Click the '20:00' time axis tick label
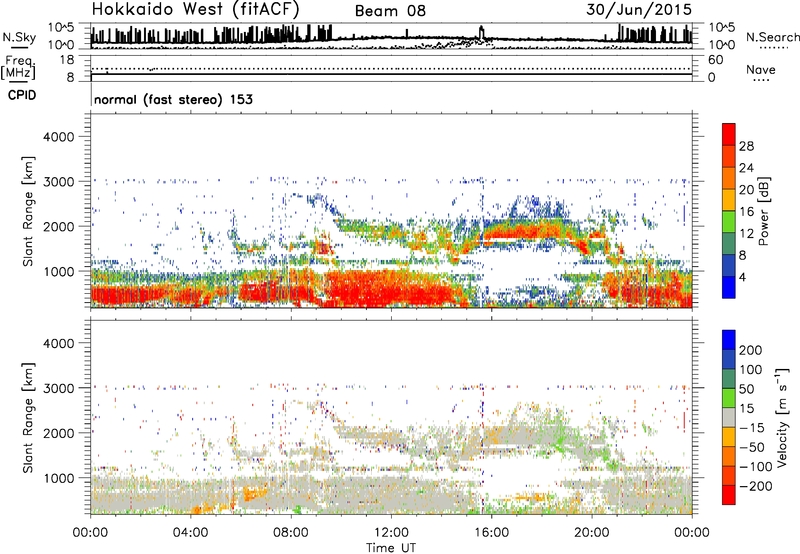 tap(592, 533)
